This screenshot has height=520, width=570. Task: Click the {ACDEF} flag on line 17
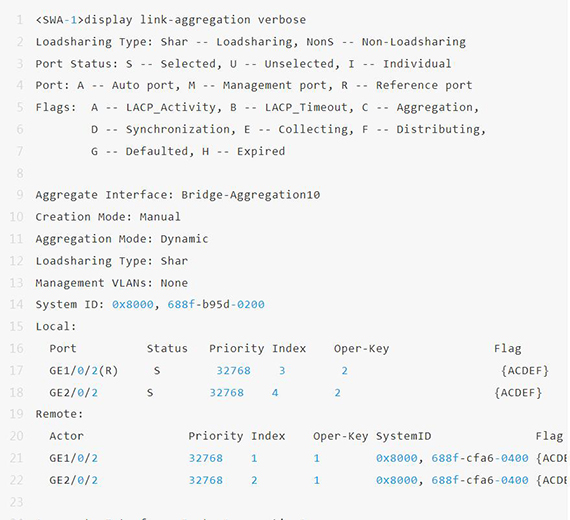tap(525, 371)
